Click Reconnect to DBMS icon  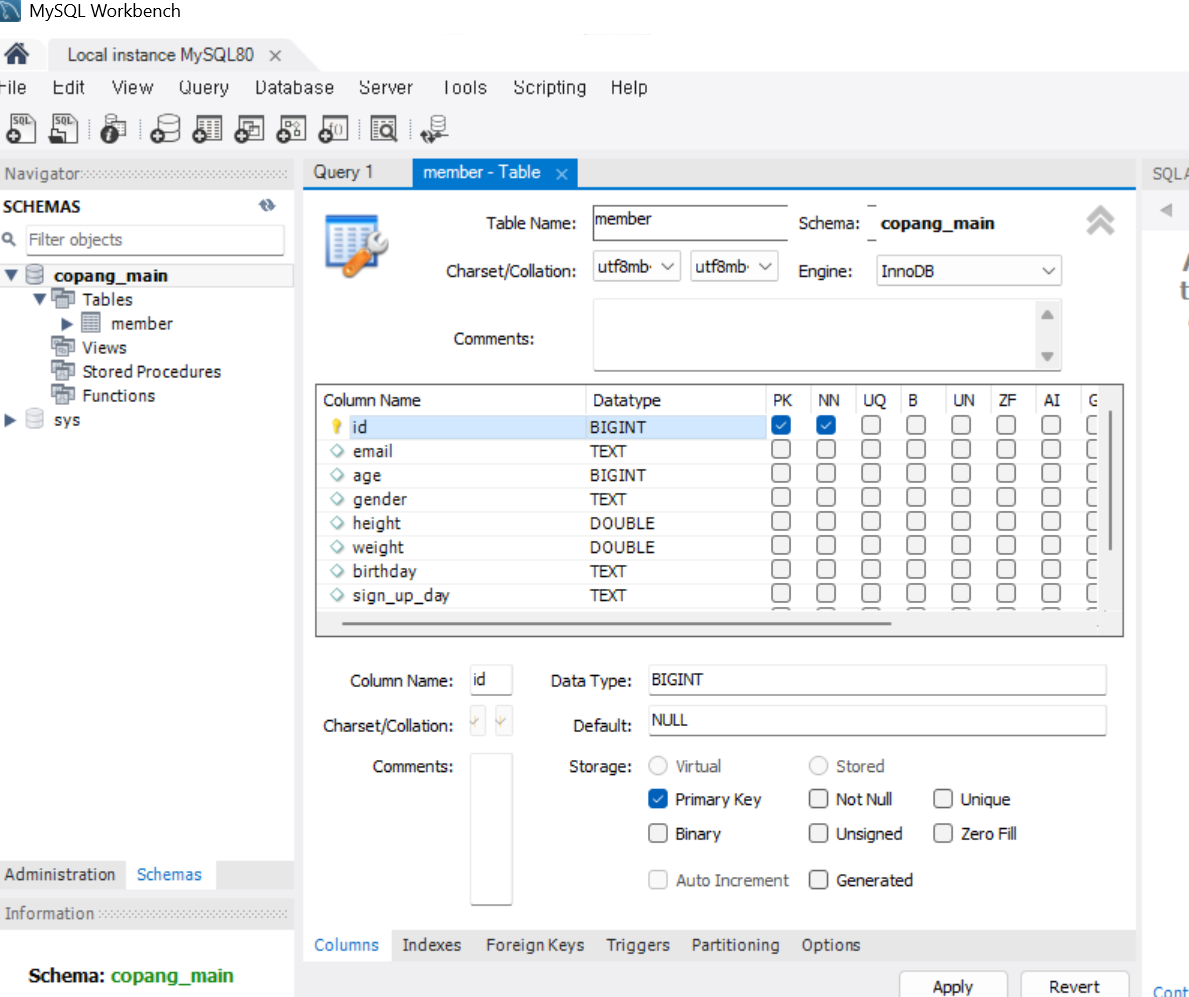coord(435,129)
